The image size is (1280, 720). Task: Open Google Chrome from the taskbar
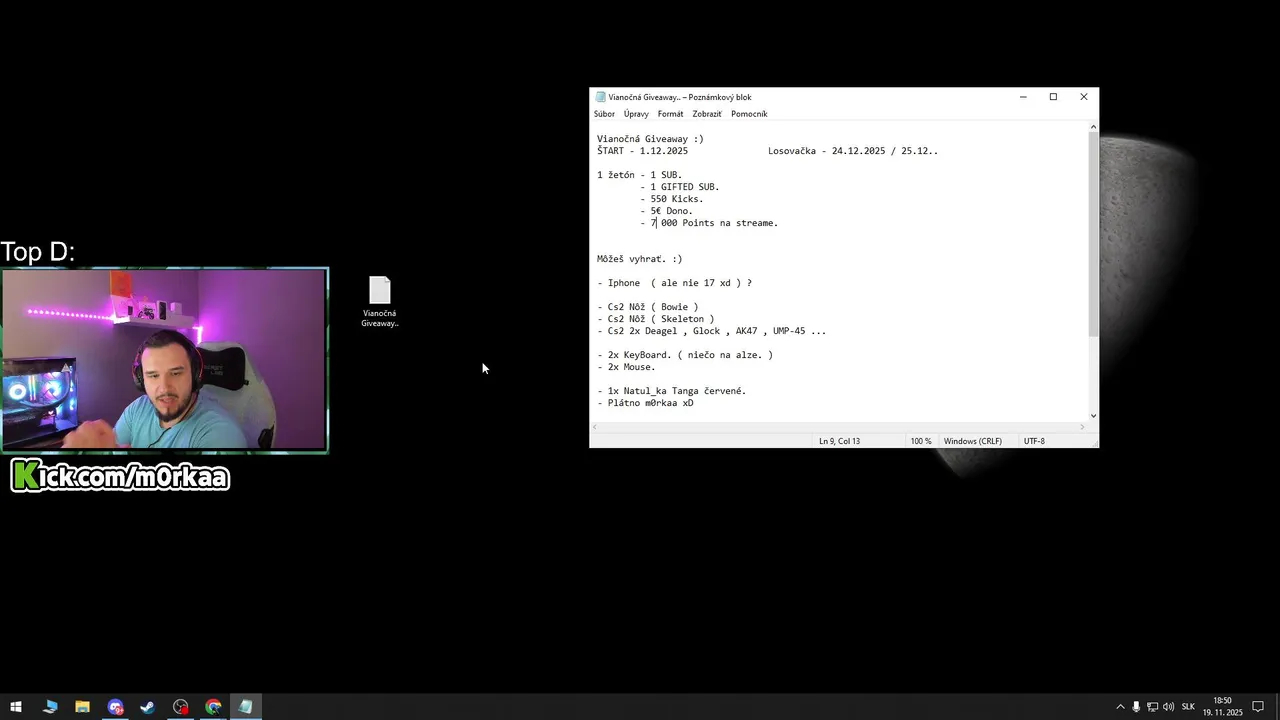point(213,707)
